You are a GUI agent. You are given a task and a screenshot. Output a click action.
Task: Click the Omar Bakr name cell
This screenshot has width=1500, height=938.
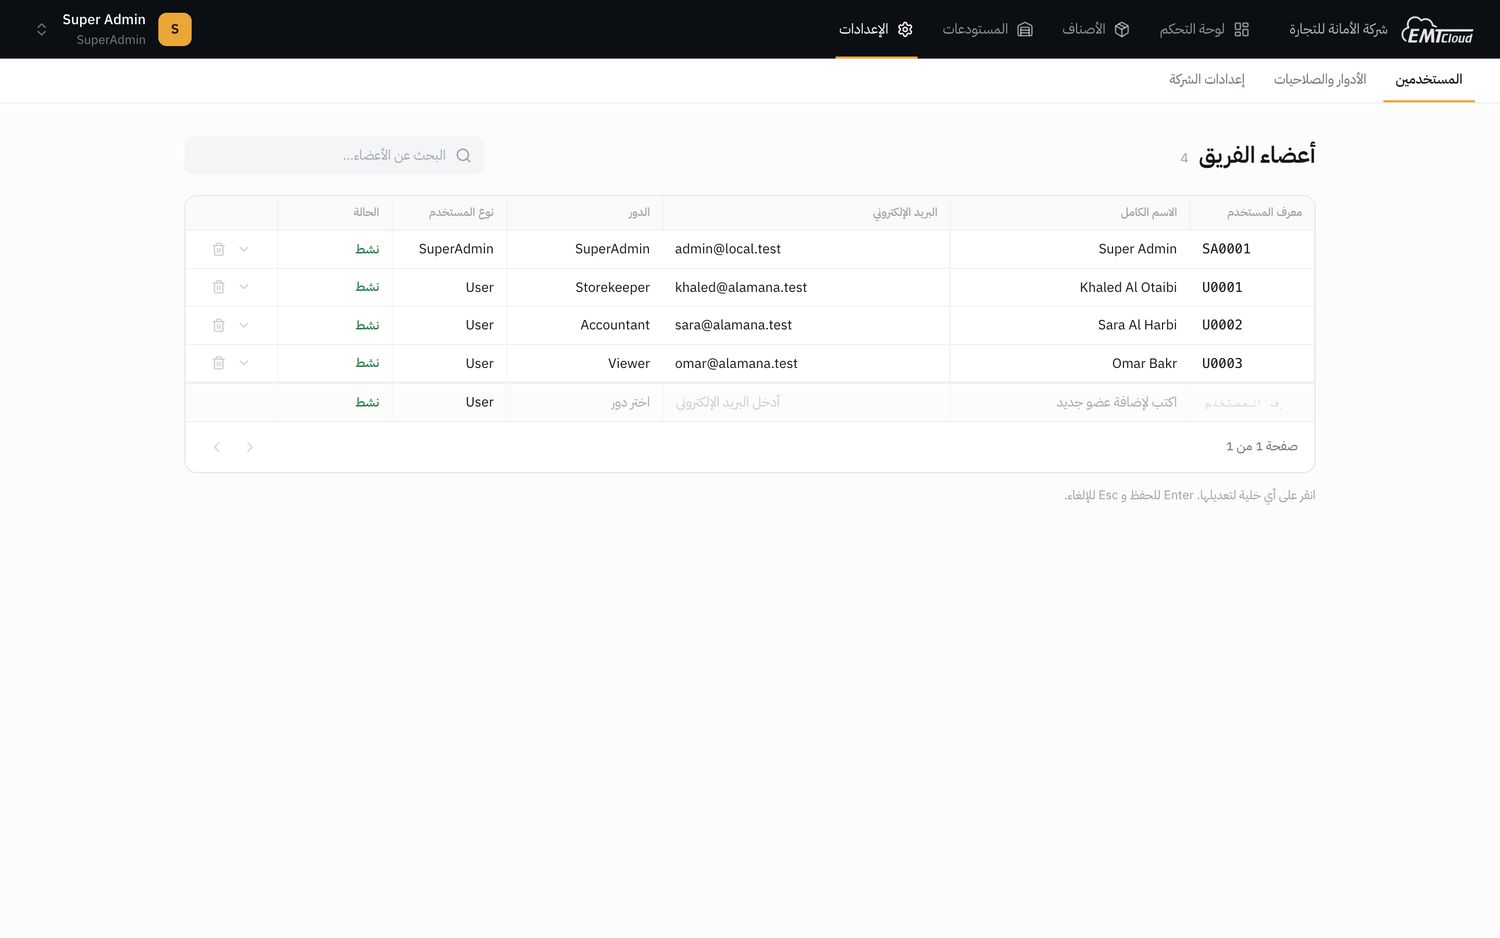[x=1070, y=363]
